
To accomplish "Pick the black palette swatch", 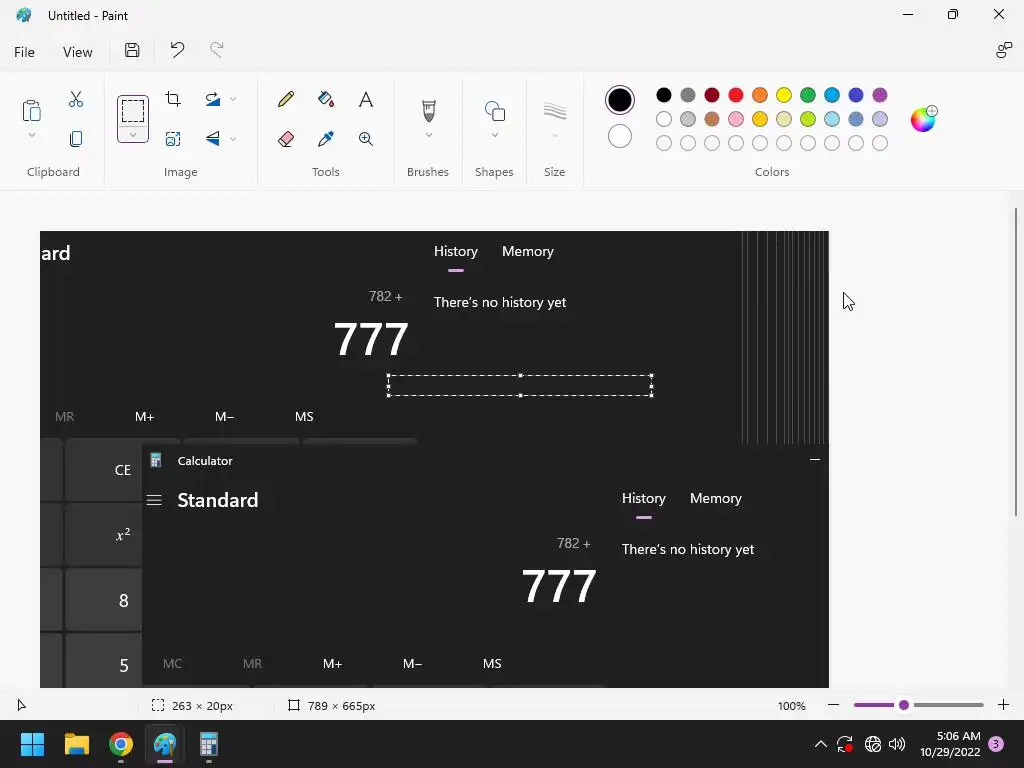I will [664, 95].
